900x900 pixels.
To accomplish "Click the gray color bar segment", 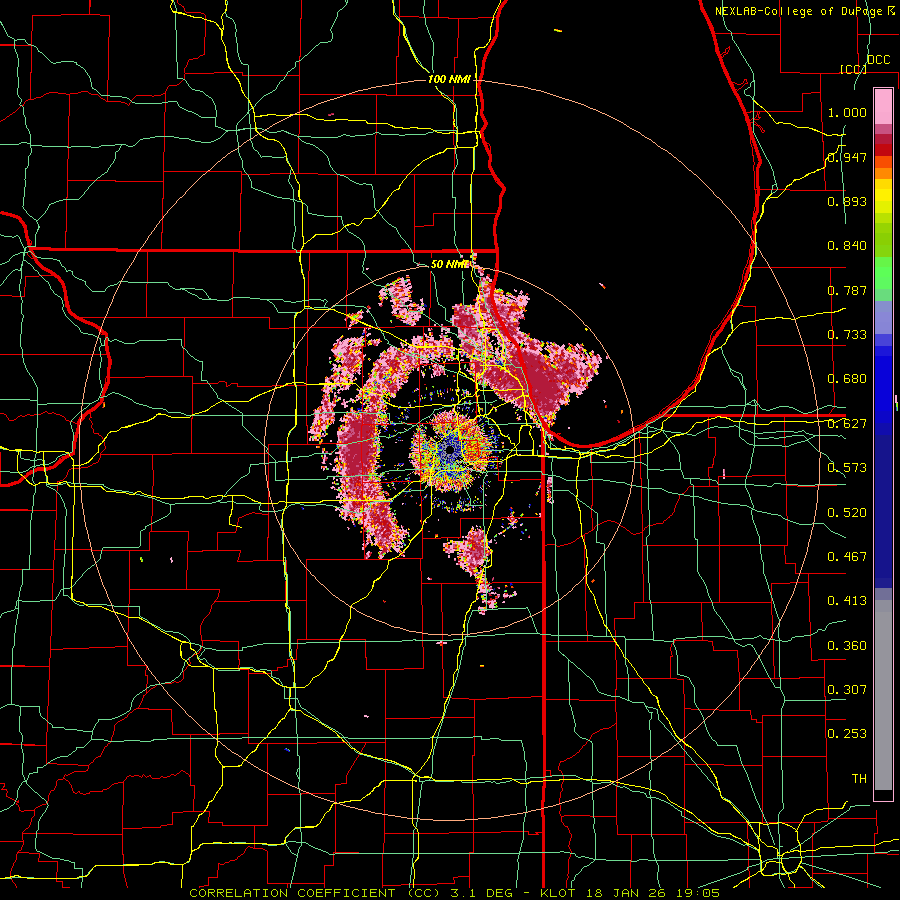I will click(883, 695).
